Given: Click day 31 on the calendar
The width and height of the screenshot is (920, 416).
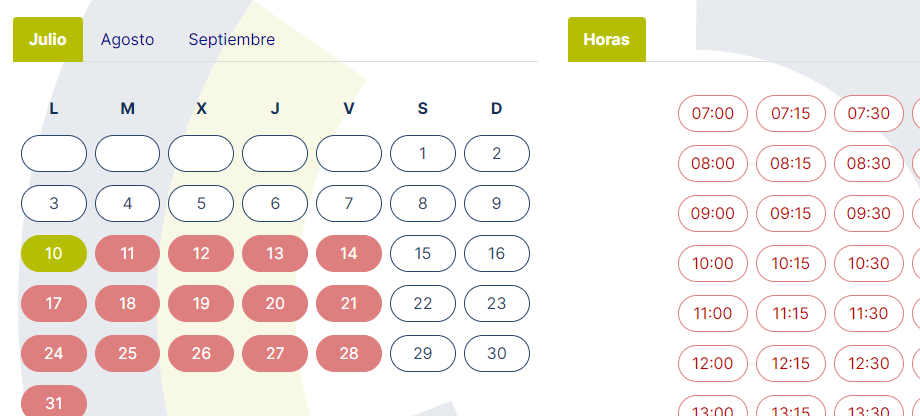Looking at the screenshot, I should pos(54,402).
